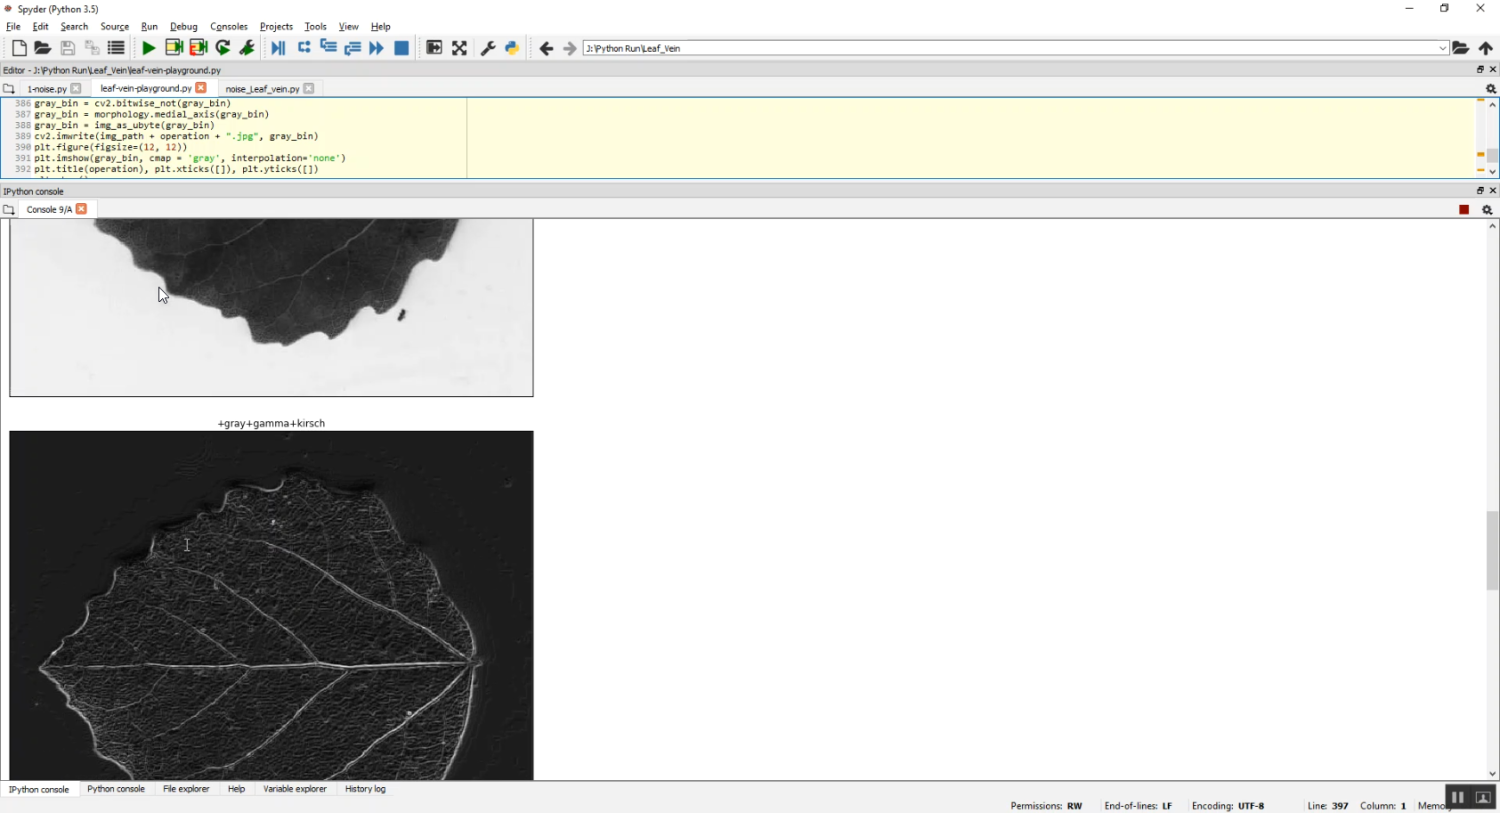Open the IPython console options gear menu

tap(1487, 210)
